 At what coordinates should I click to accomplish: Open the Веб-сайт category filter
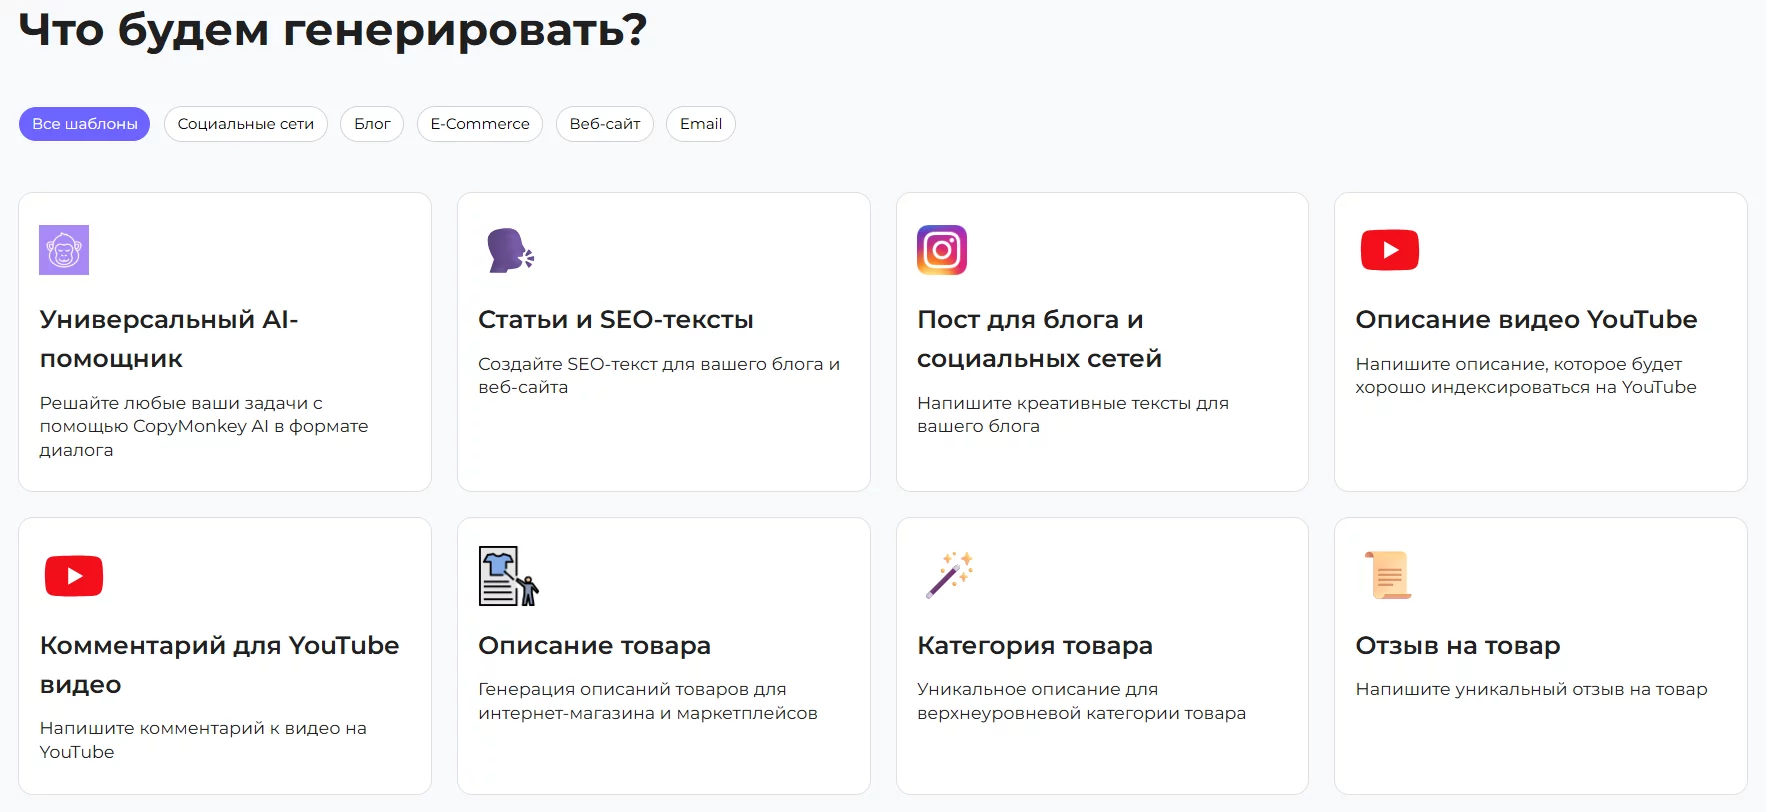coord(605,124)
